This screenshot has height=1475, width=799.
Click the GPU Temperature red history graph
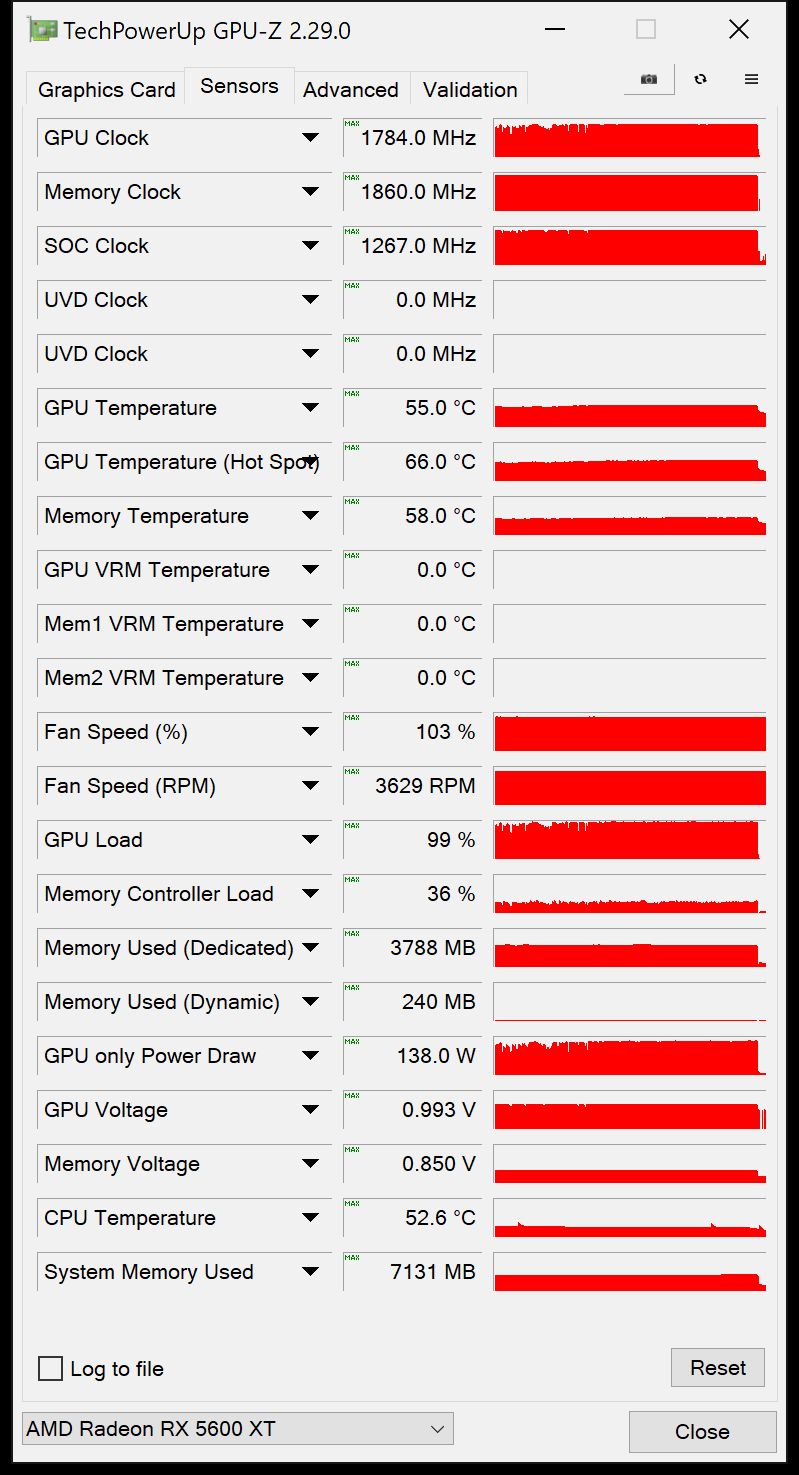click(630, 408)
